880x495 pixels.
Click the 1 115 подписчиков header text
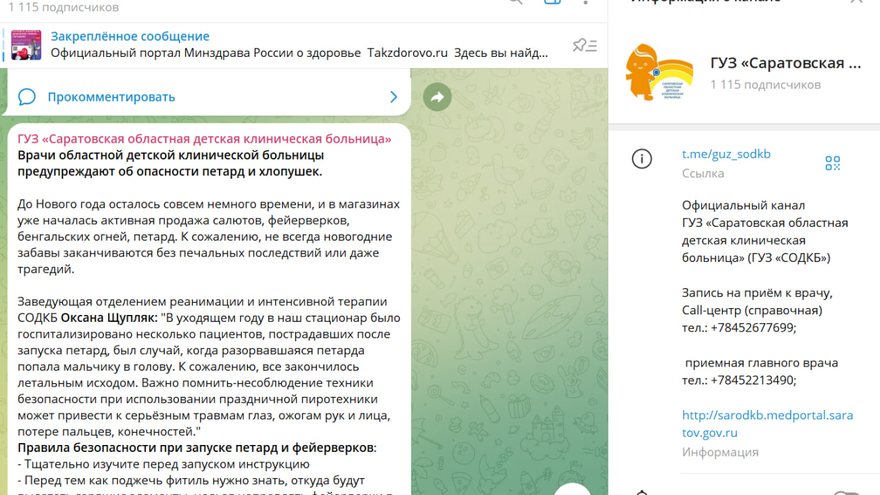[63, 7]
